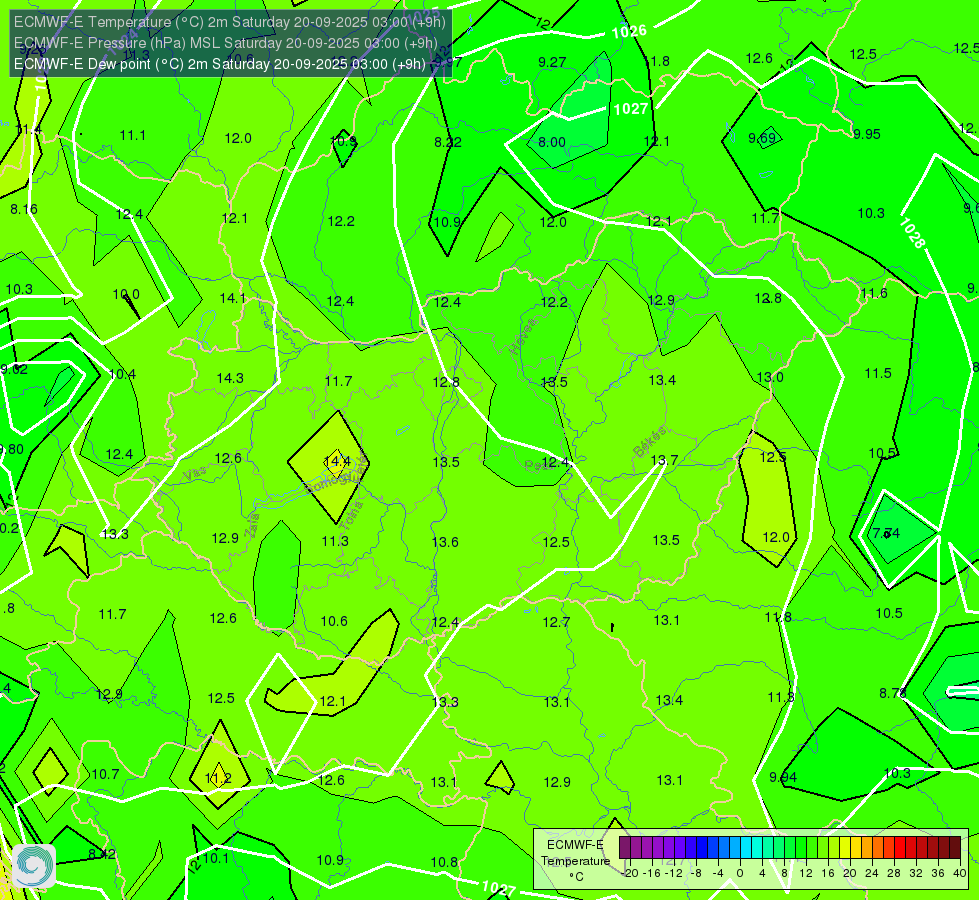Click the 8.00 temperature value
This screenshot has width=979, height=900.
552,142
